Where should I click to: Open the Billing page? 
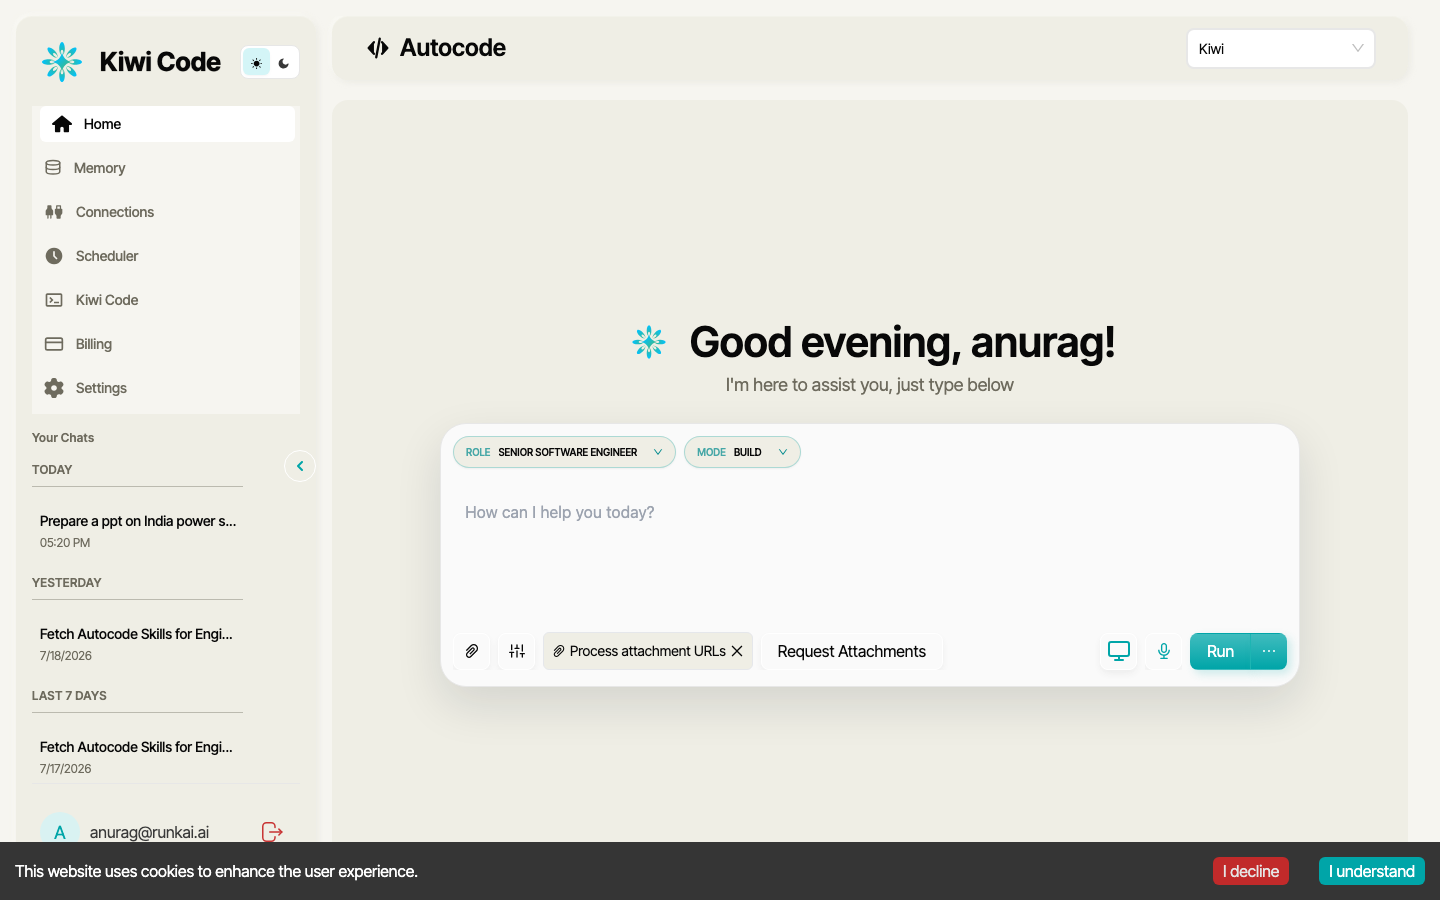167,344
